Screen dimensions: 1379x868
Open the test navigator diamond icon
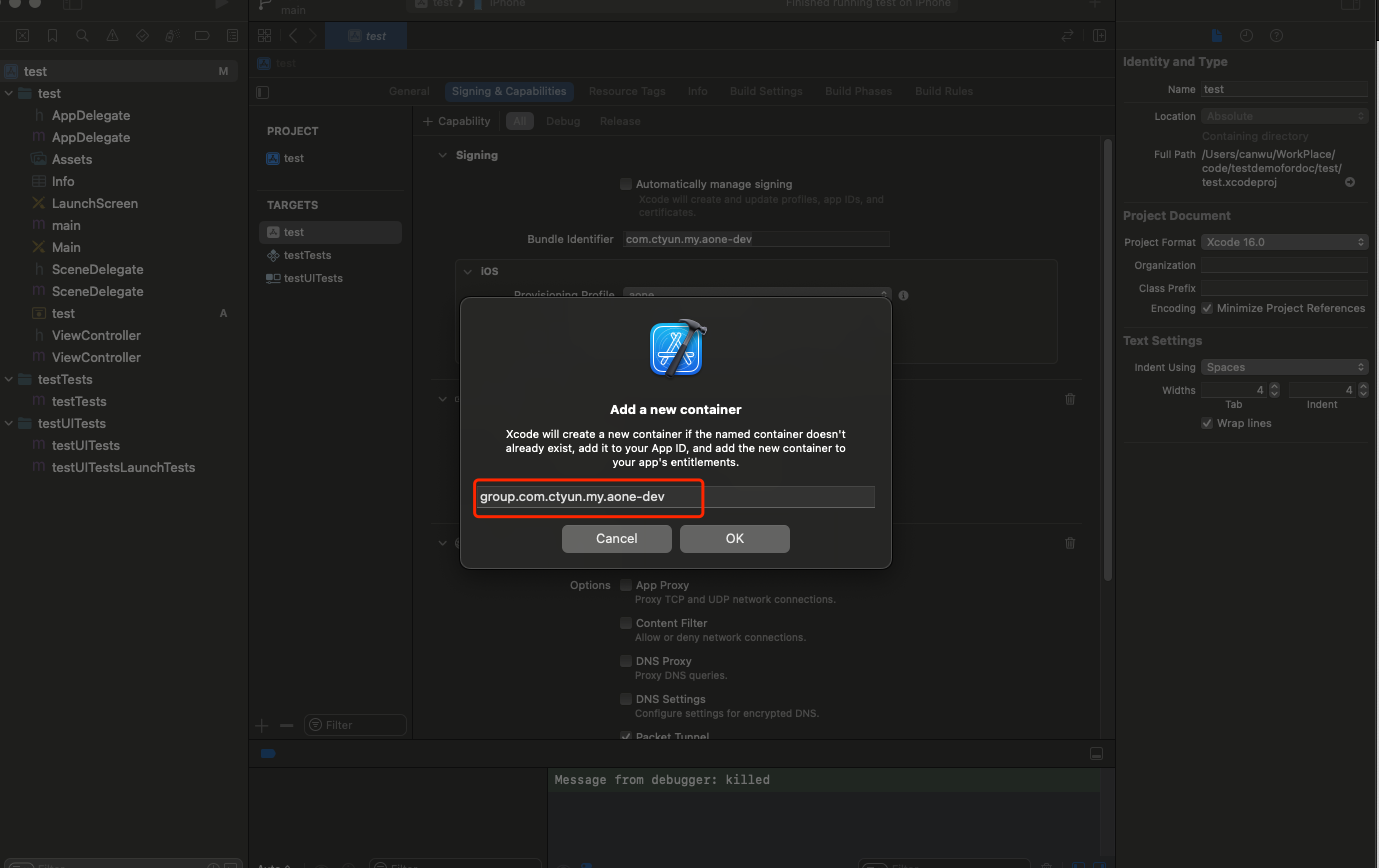(142, 35)
